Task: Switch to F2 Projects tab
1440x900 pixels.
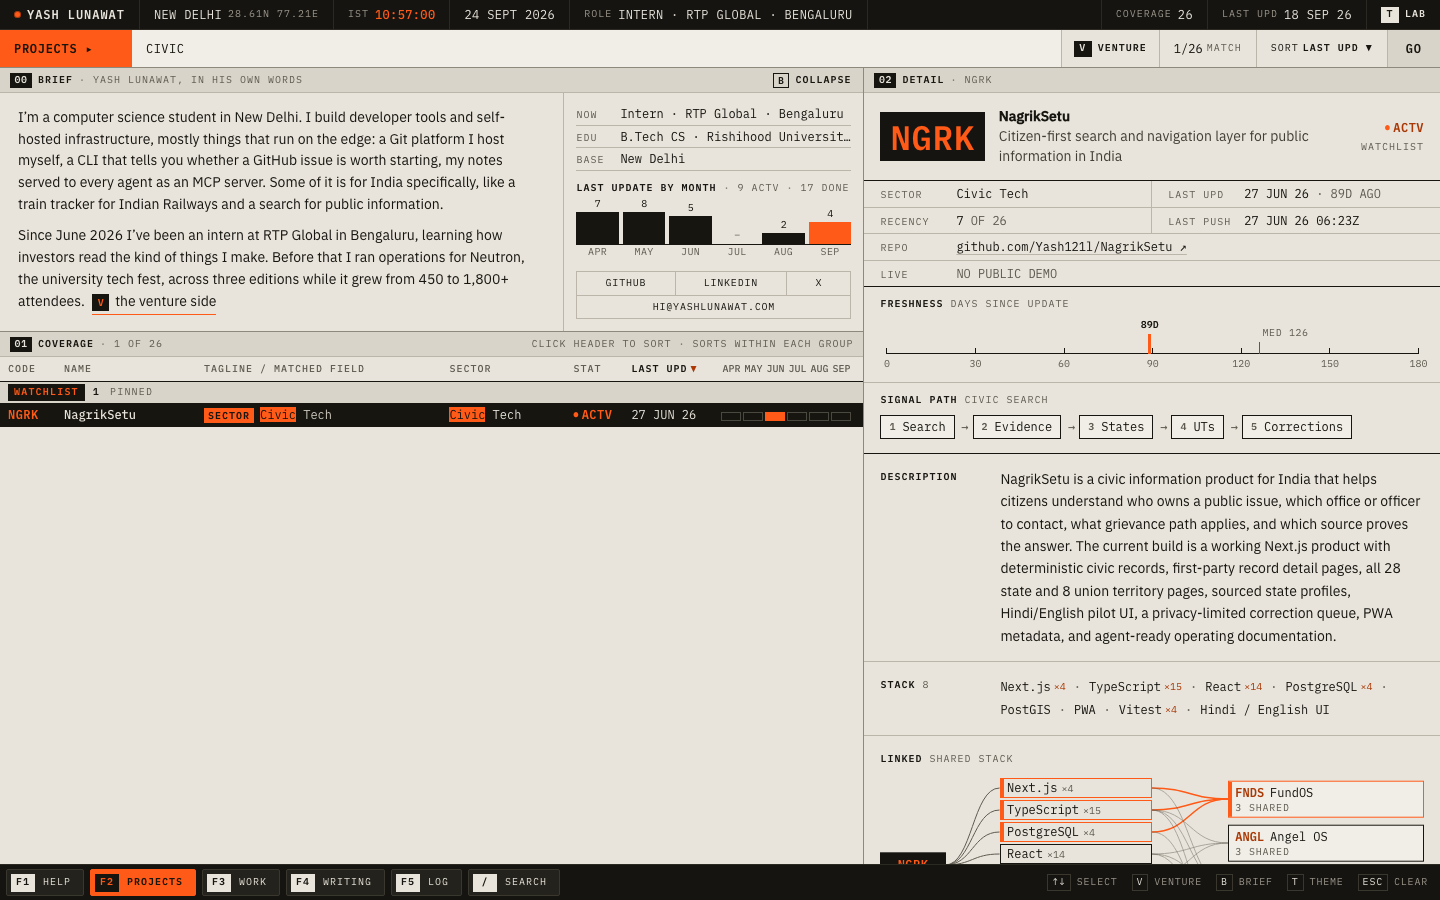Action: tap(143, 882)
